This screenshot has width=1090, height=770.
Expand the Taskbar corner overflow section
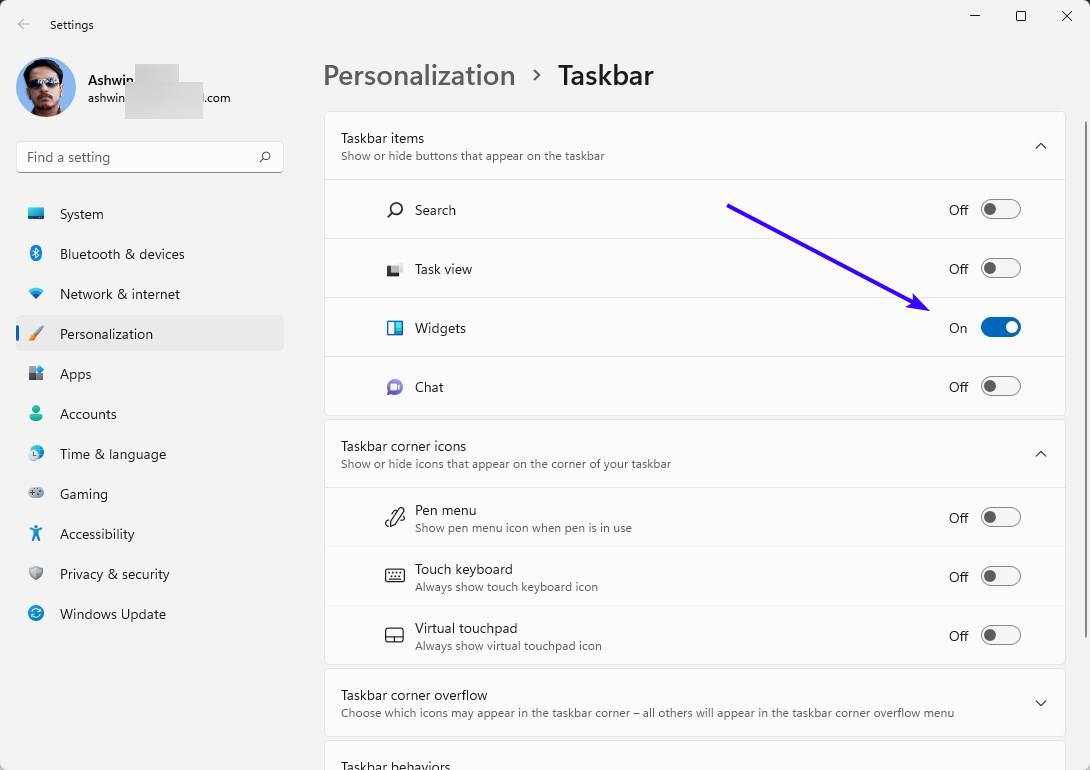click(1040, 703)
